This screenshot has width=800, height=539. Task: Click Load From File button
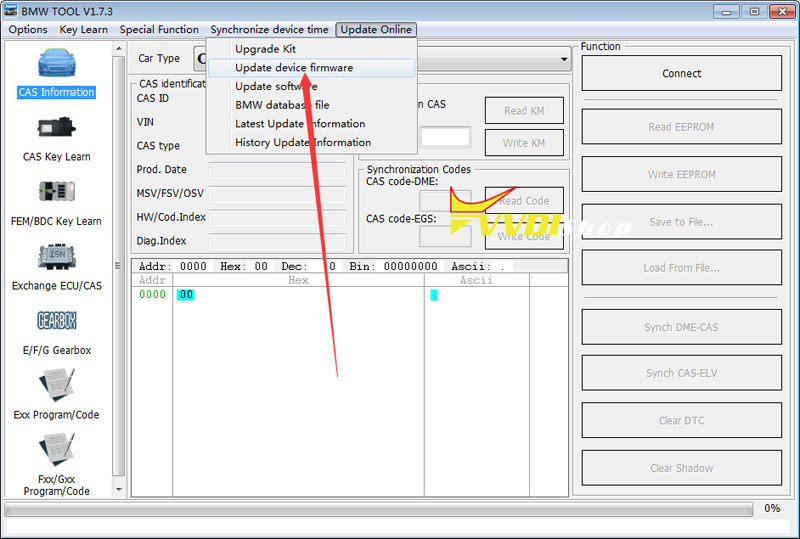[x=682, y=267]
